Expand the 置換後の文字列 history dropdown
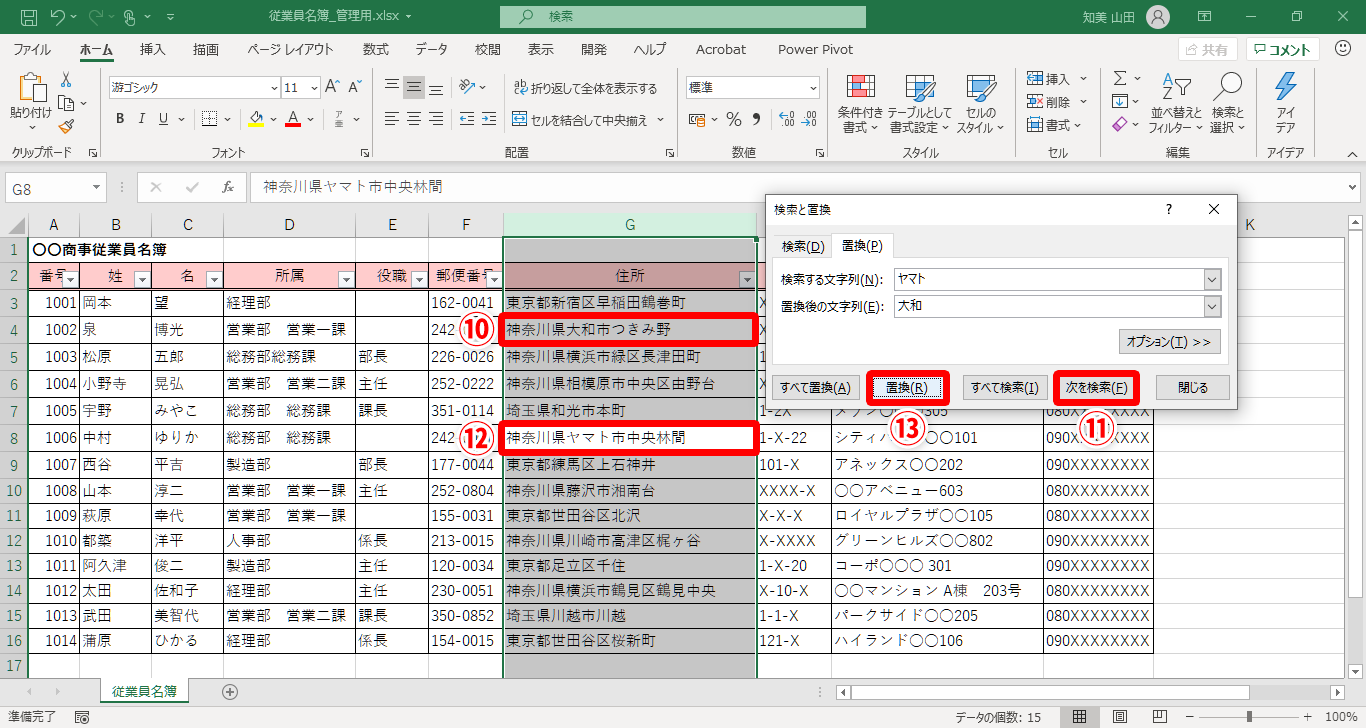This screenshot has width=1366, height=728. click(x=1213, y=307)
